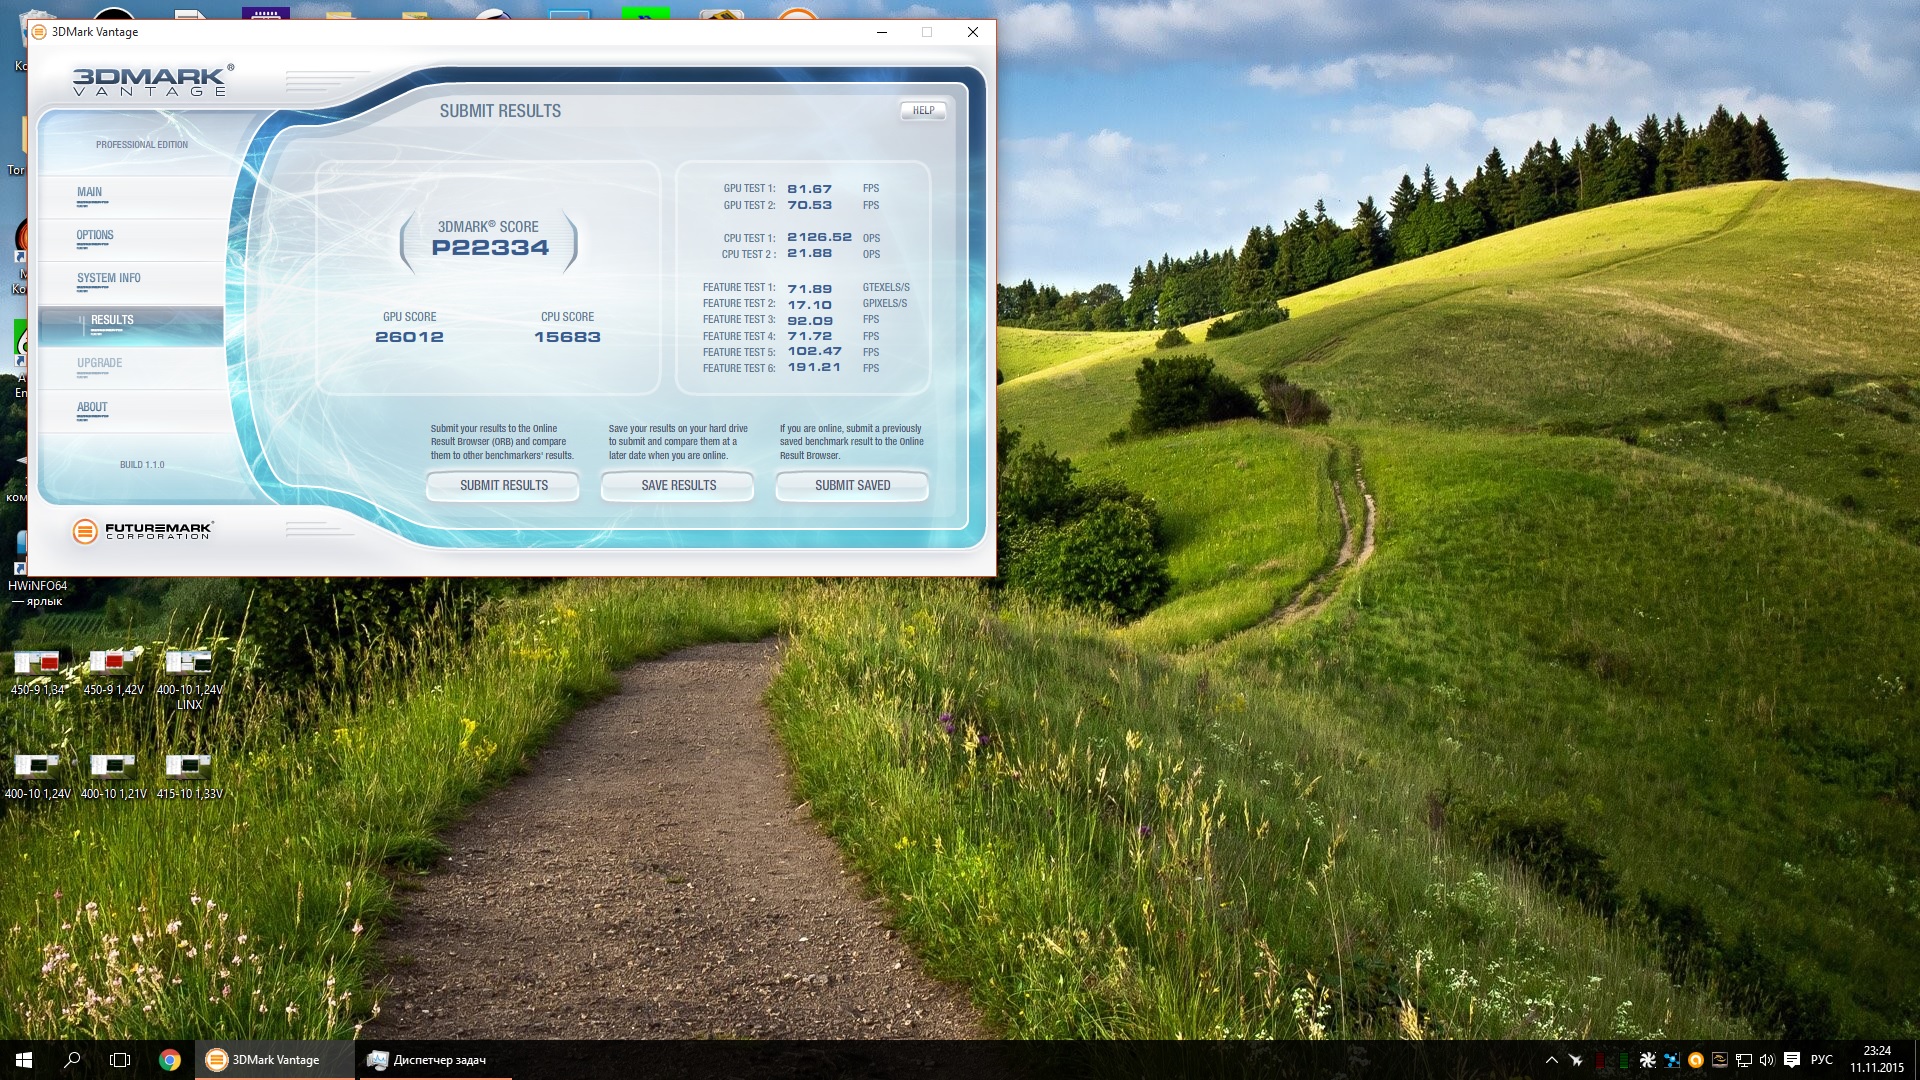The height and width of the screenshot is (1080, 1920).
Task: Go to System Info section
Action: (108, 279)
